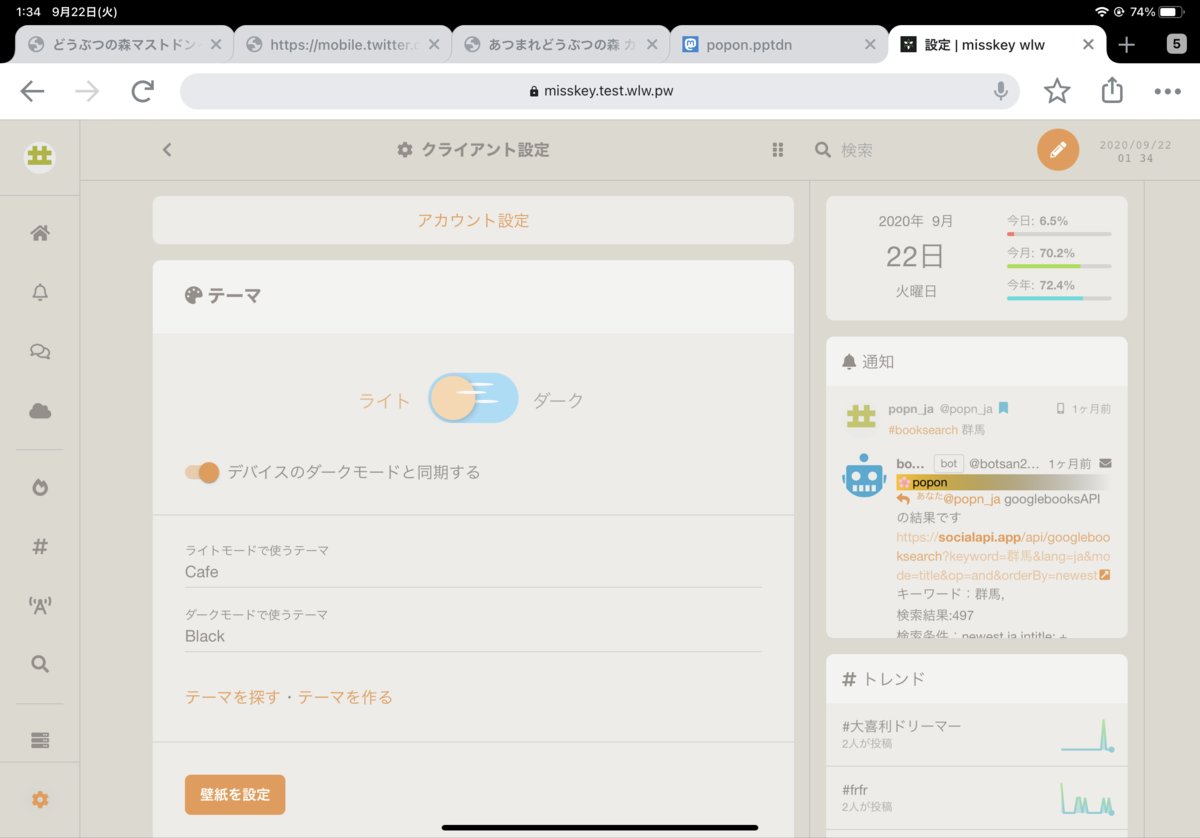The height and width of the screenshot is (838, 1200).
Task: Open notifications bell in sidebar
Action: pyautogui.click(x=40, y=292)
